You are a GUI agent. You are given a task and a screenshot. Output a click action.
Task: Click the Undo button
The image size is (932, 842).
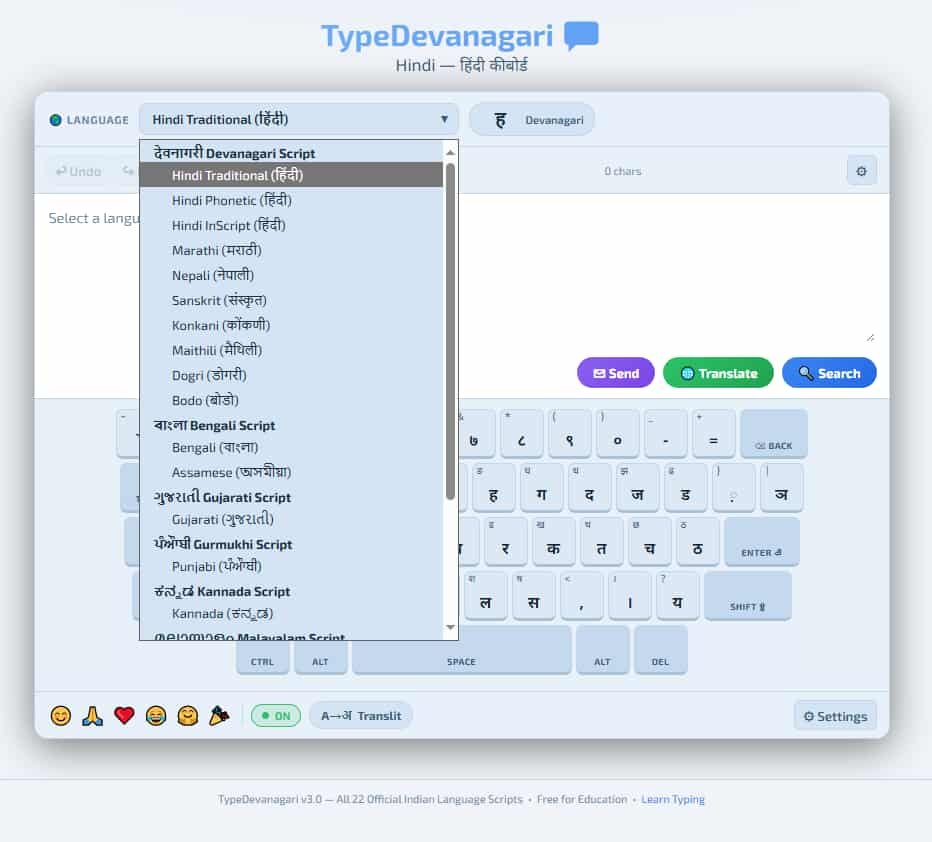[78, 171]
